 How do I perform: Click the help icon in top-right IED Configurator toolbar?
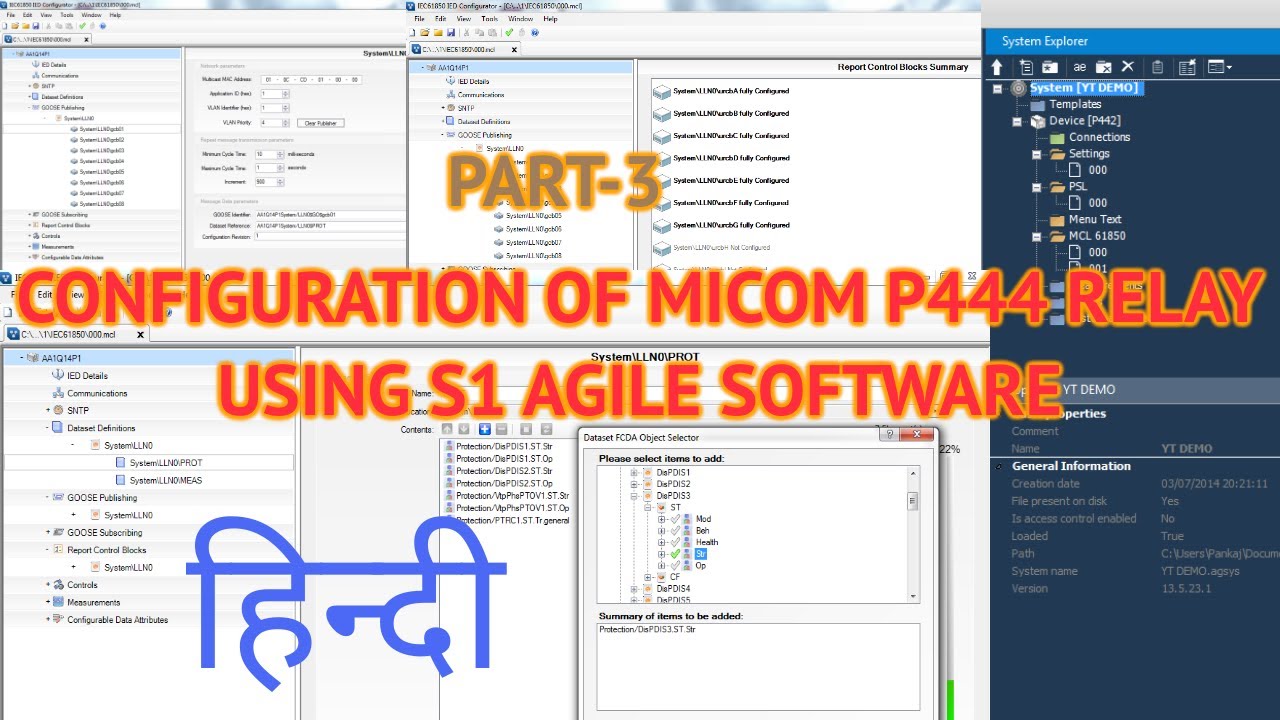536,32
